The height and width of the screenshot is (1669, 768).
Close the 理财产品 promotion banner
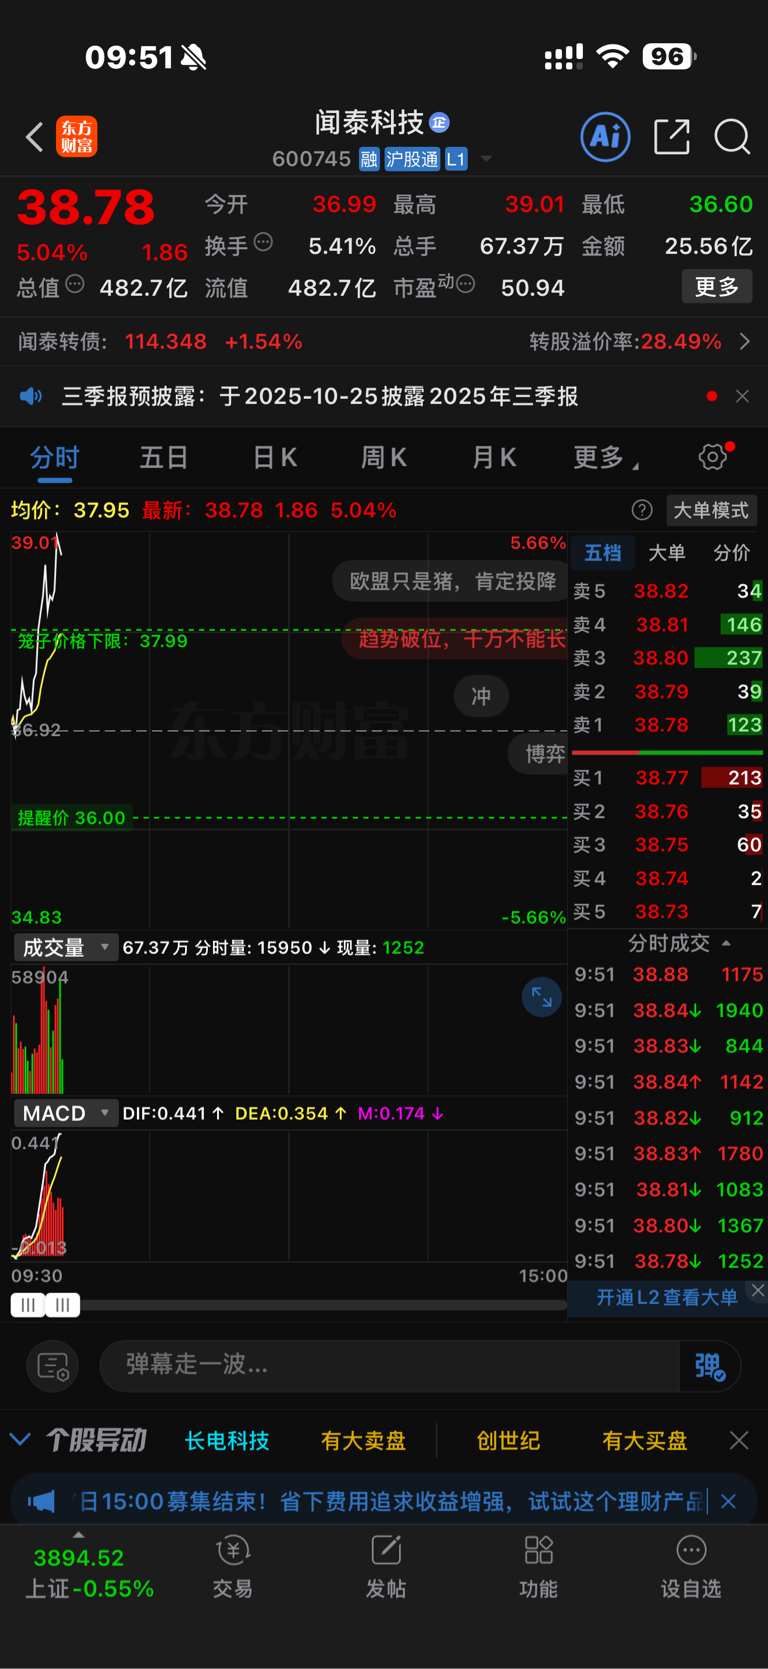(729, 1501)
